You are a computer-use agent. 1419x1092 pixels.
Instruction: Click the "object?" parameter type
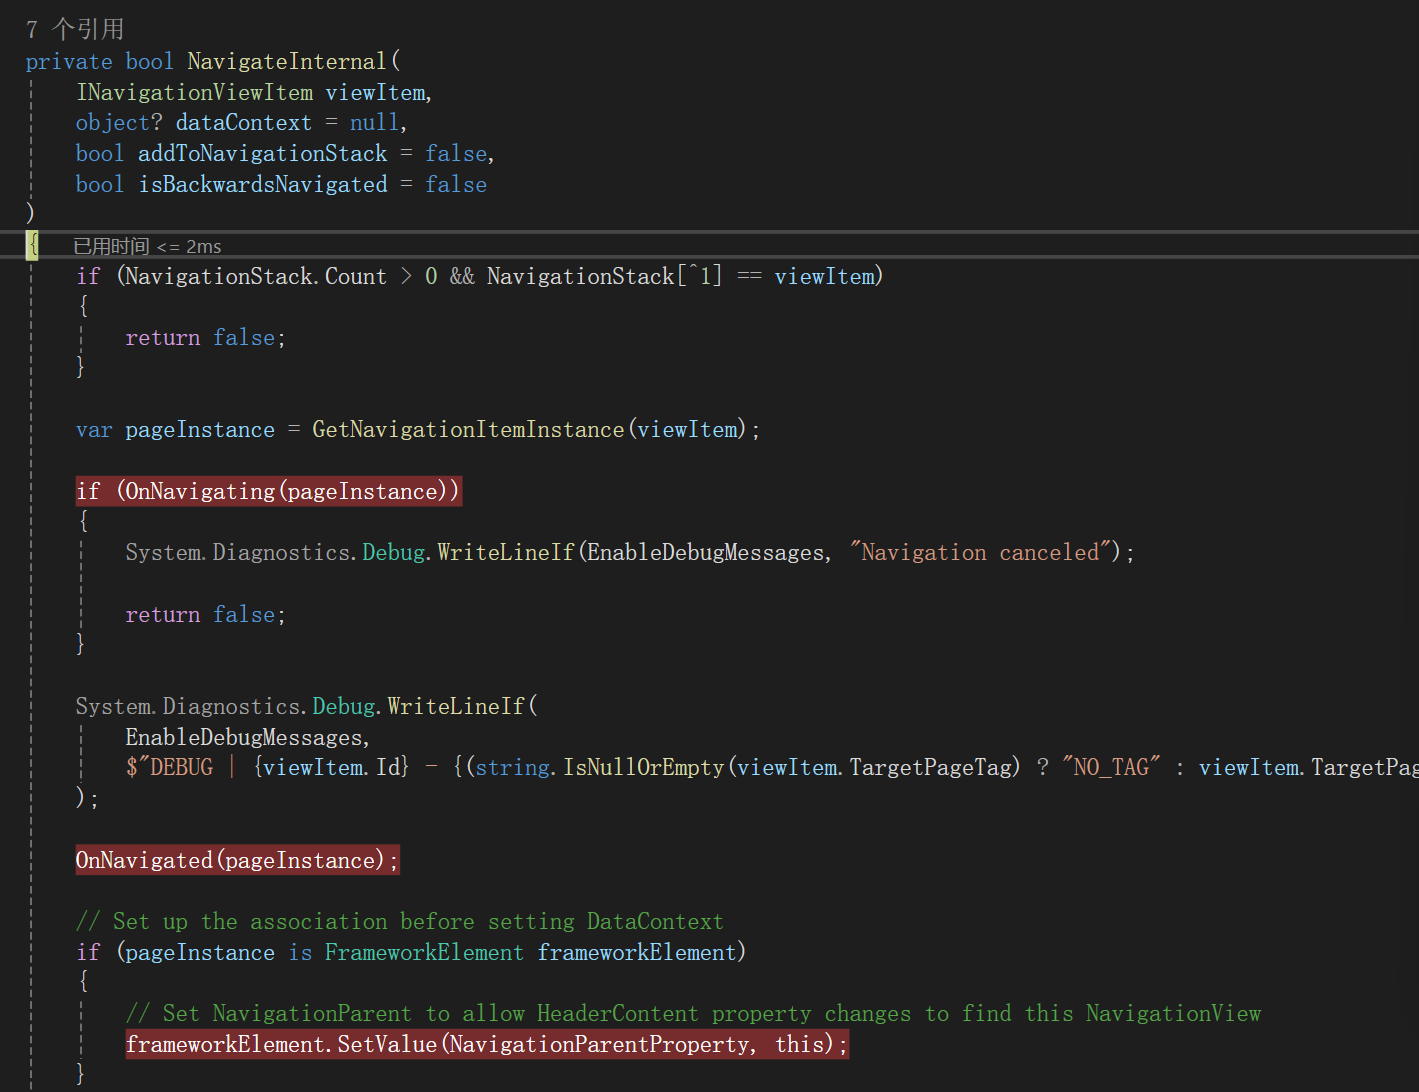(119, 123)
